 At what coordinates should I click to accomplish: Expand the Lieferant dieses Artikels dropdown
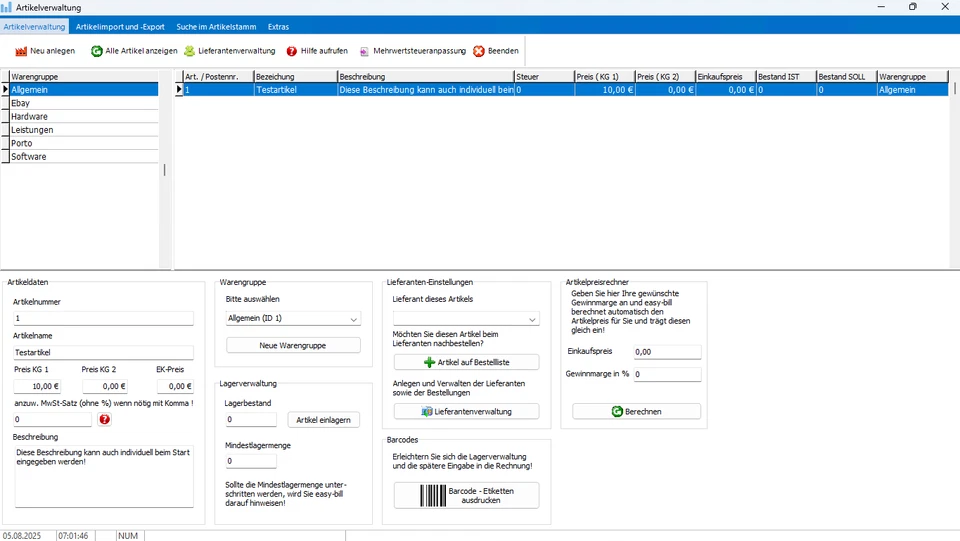[x=532, y=319]
